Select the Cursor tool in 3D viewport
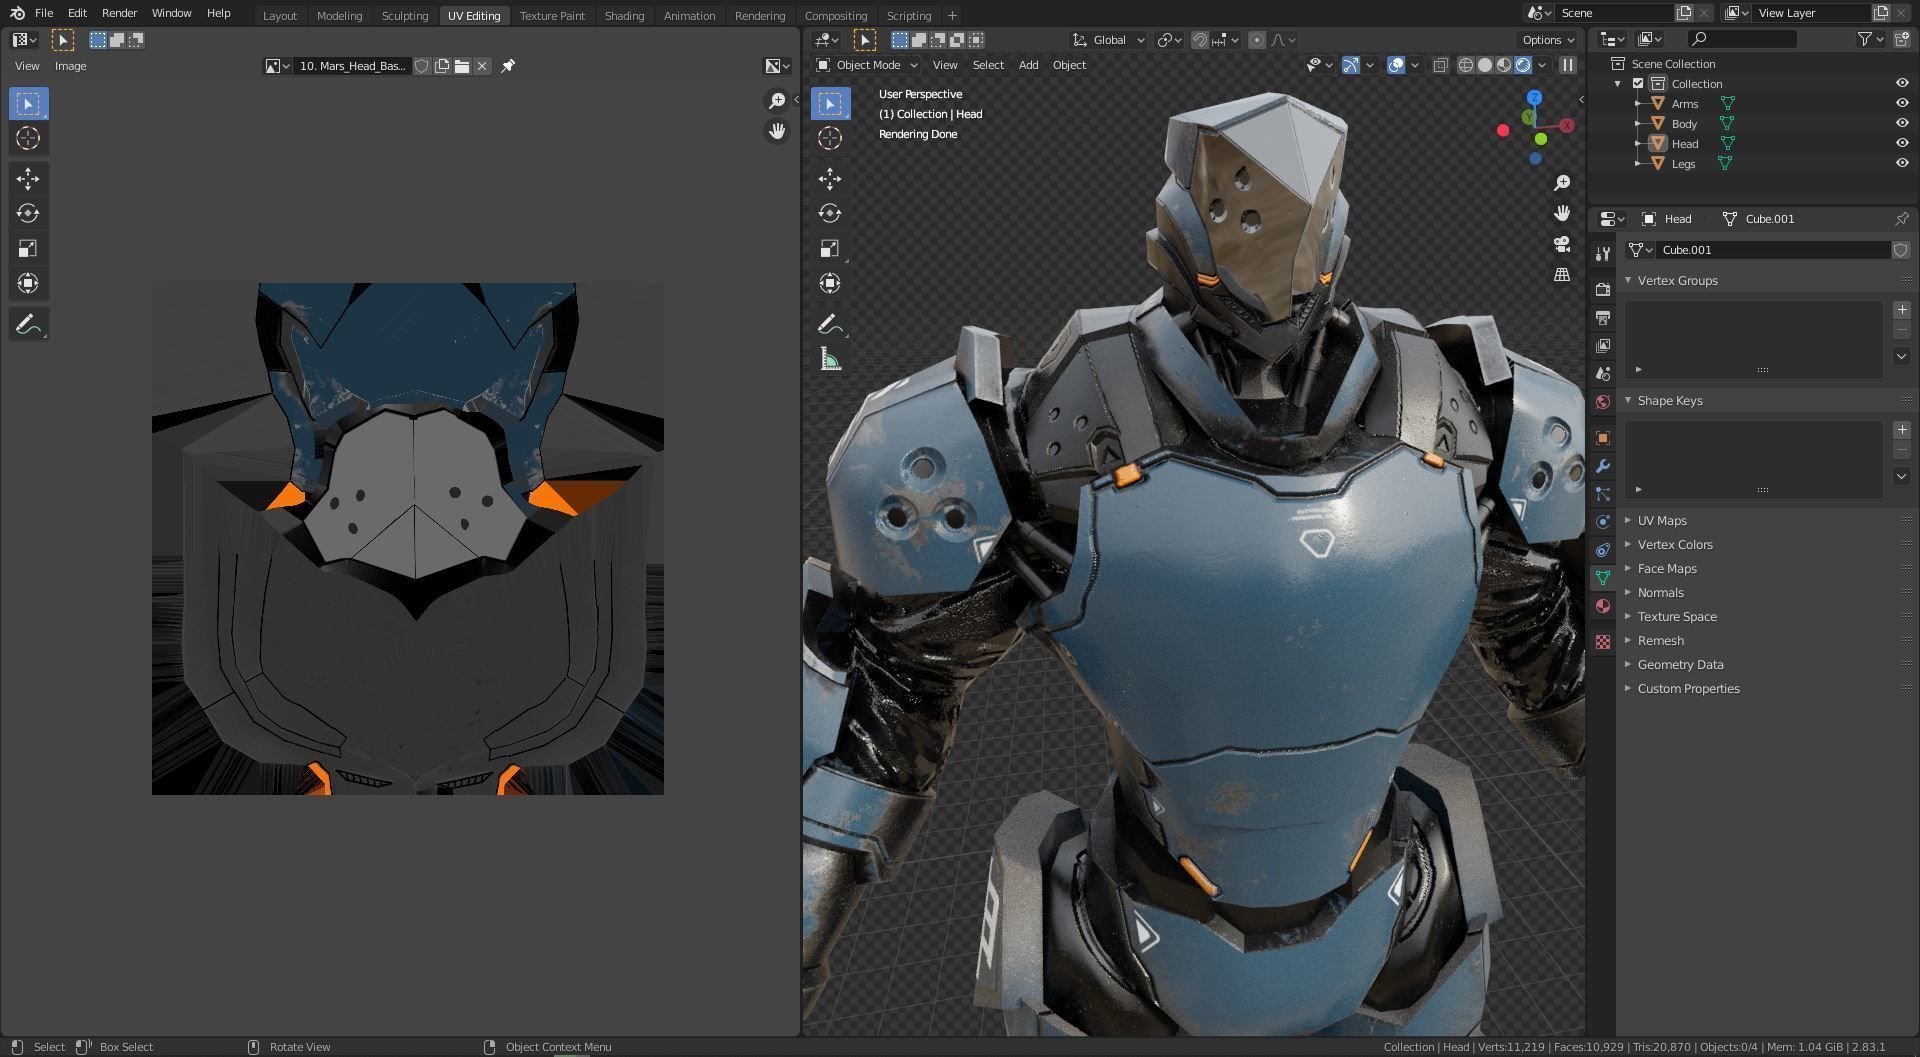This screenshot has height=1057, width=1920. 830,138
